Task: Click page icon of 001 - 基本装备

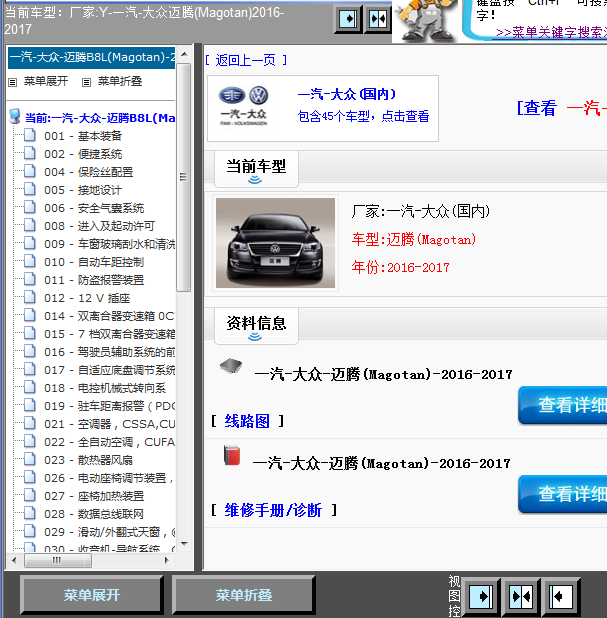Action: point(30,135)
